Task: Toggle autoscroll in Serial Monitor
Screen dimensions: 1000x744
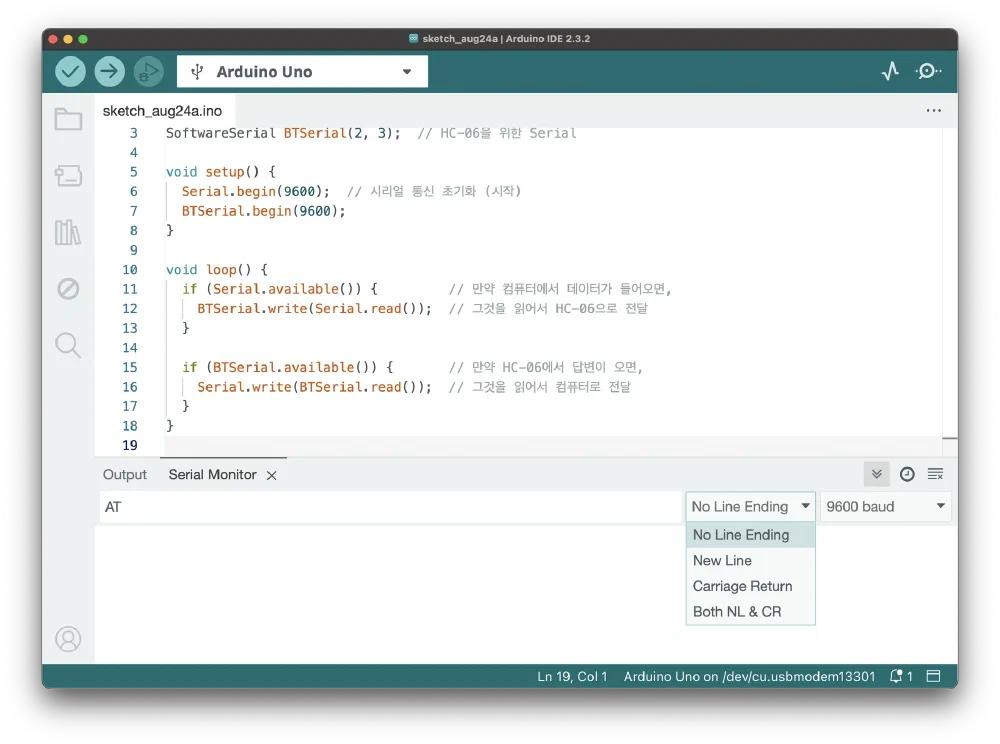Action: pos(877,474)
